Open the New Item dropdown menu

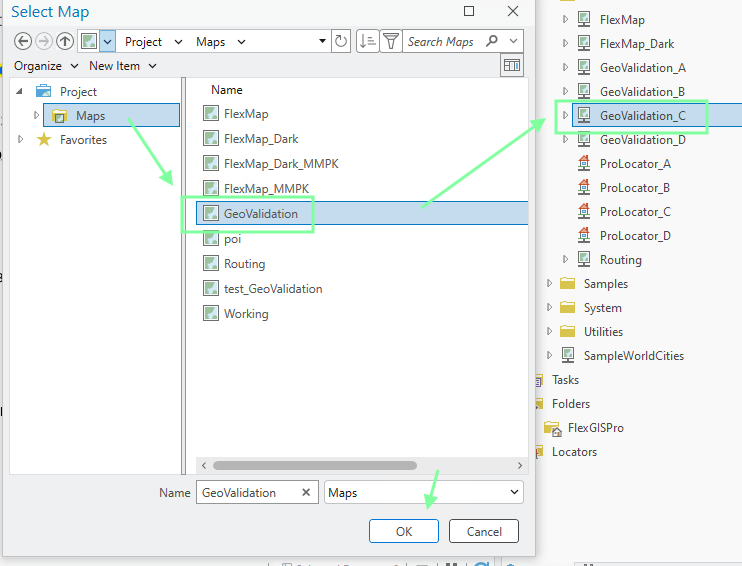pos(122,66)
